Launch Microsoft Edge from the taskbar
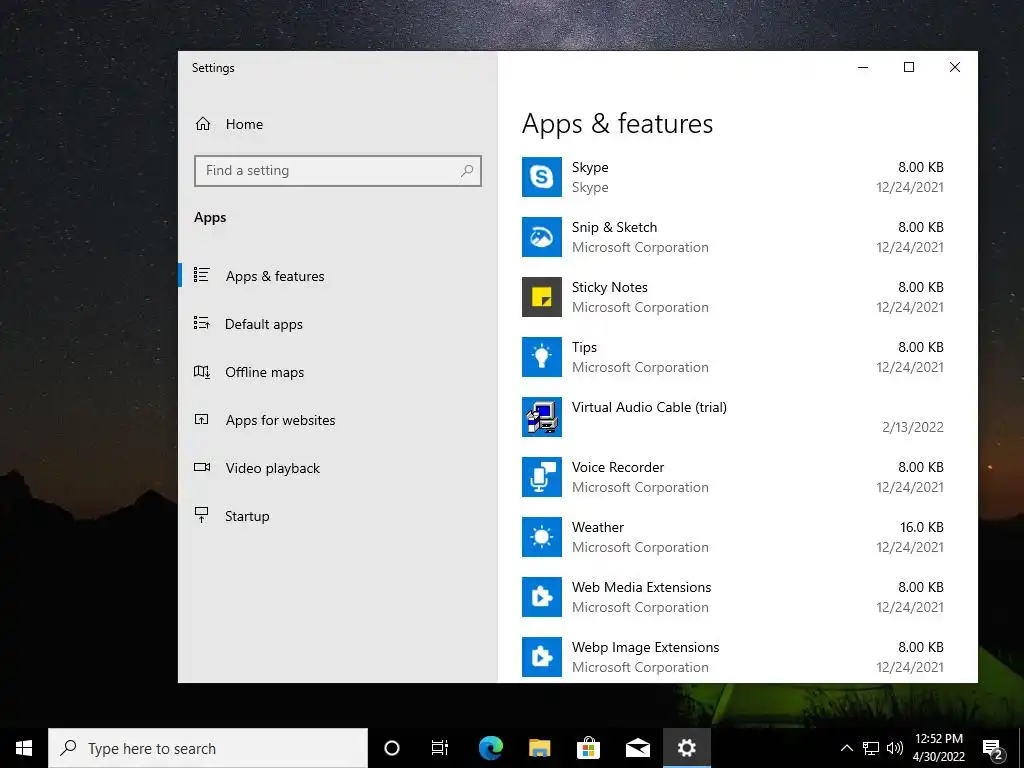 click(x=490, y=748)
